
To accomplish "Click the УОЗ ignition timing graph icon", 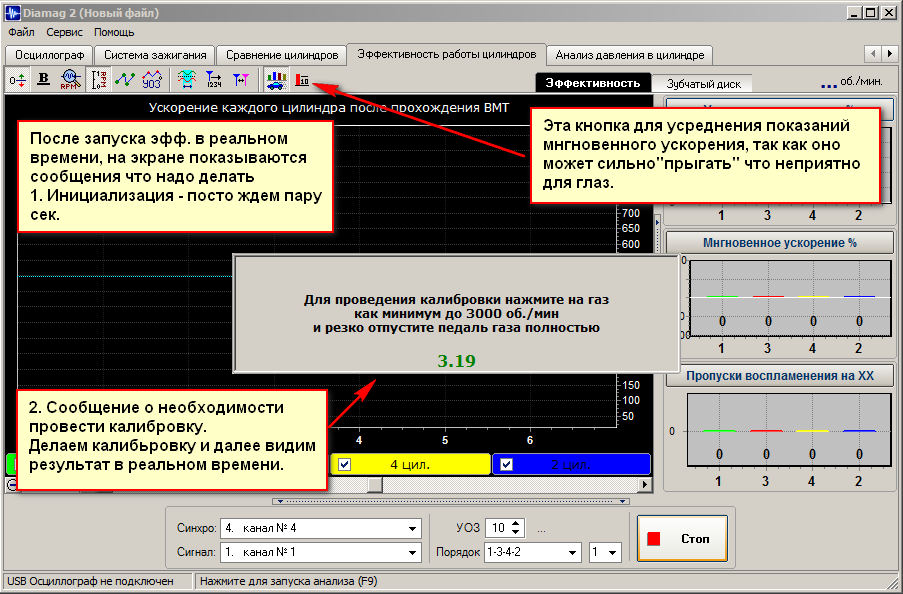I will pos(152,80).
